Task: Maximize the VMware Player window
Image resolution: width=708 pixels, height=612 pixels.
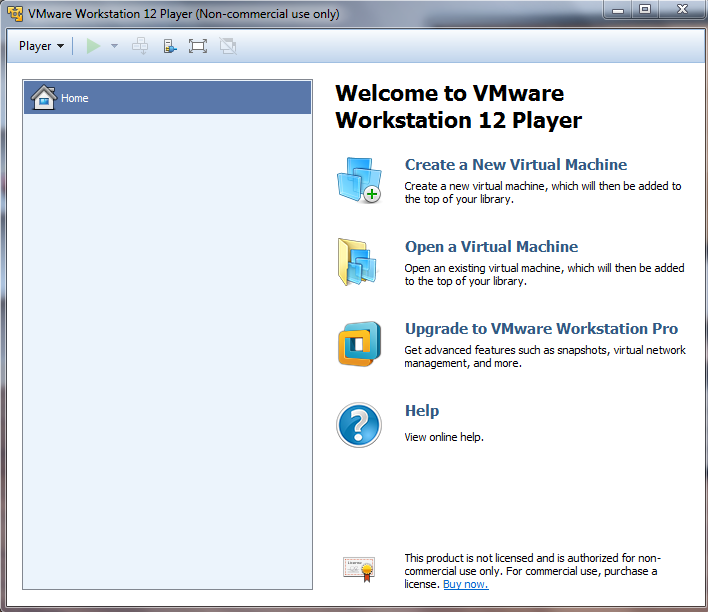Action: coord(645,10)
